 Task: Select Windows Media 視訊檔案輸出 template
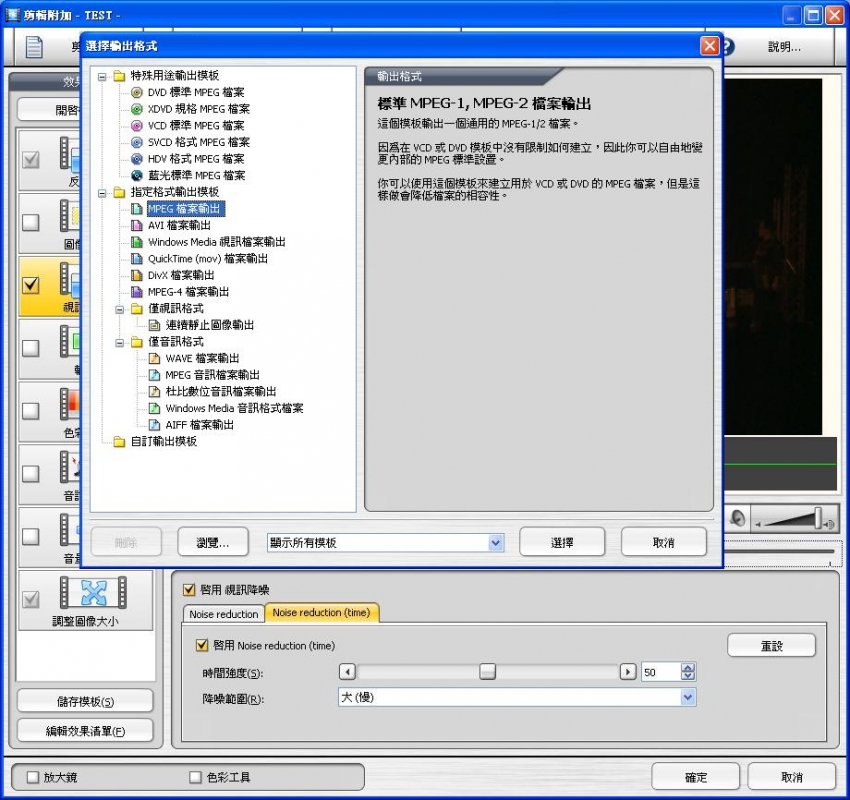tap(216, 242)
